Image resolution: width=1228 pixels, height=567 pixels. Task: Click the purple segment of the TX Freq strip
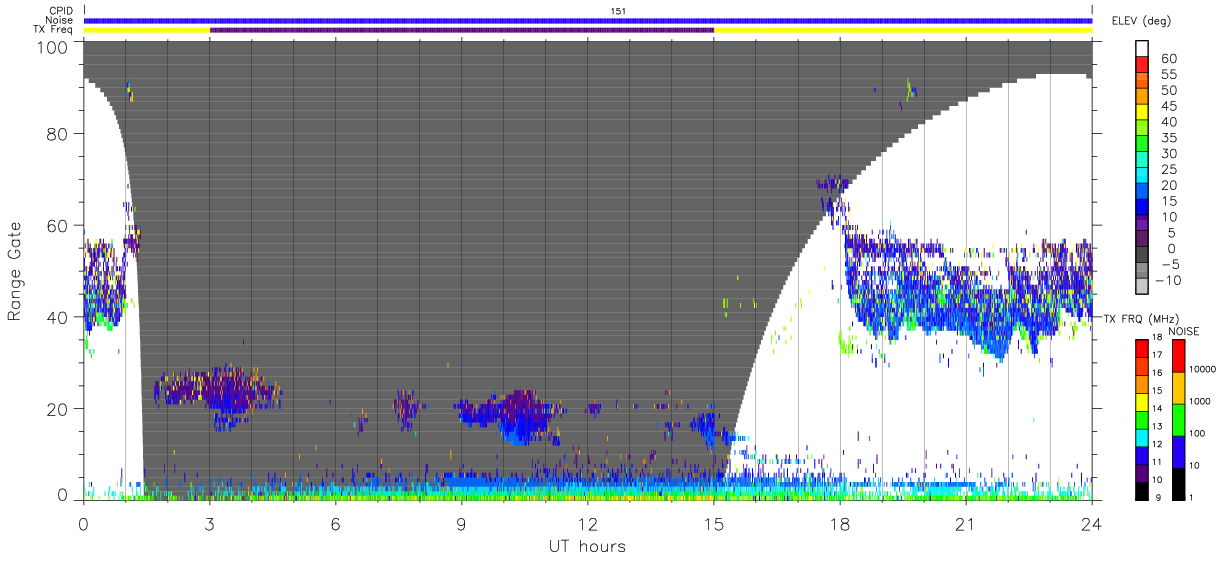click(462, 30)
